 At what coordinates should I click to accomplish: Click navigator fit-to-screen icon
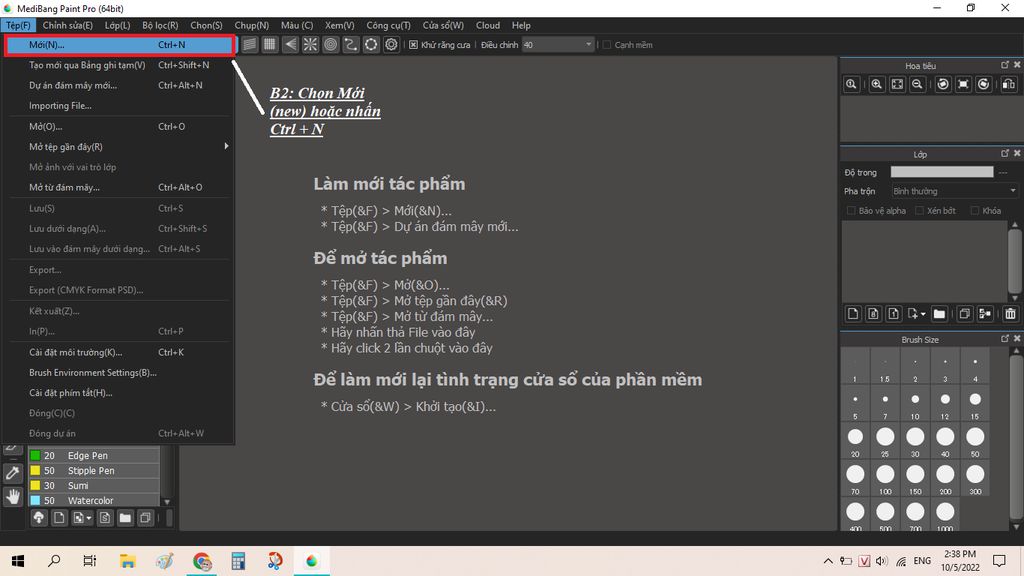click(897, 84)
